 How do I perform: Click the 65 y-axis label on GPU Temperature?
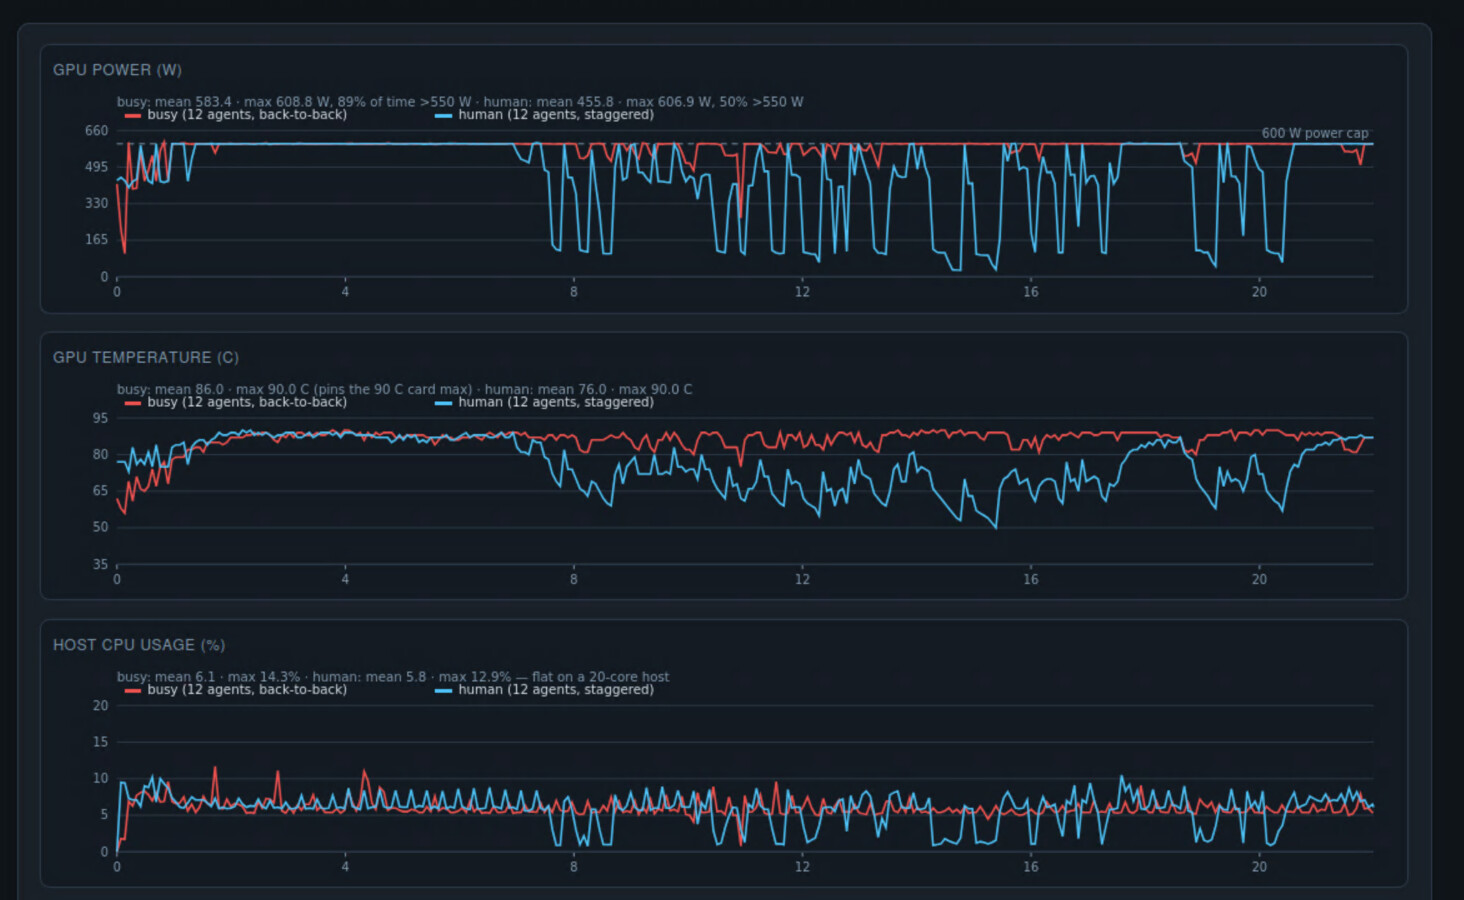click(x=100, y=491)
